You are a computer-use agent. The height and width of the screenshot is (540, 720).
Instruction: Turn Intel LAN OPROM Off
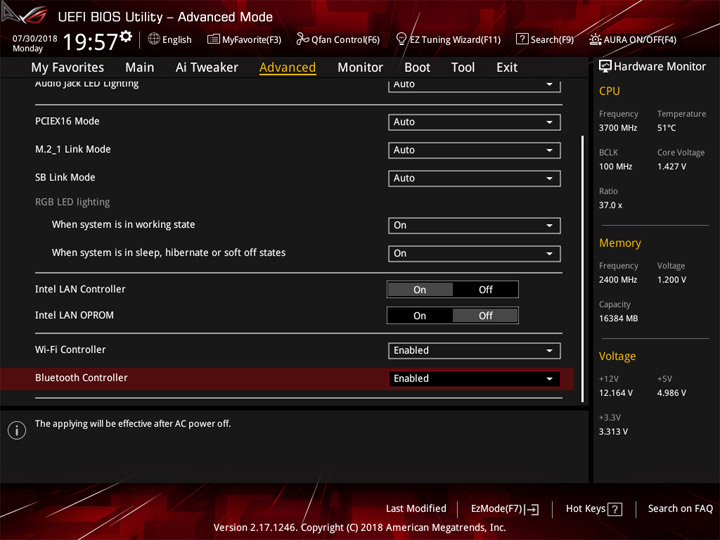point(485,316)
